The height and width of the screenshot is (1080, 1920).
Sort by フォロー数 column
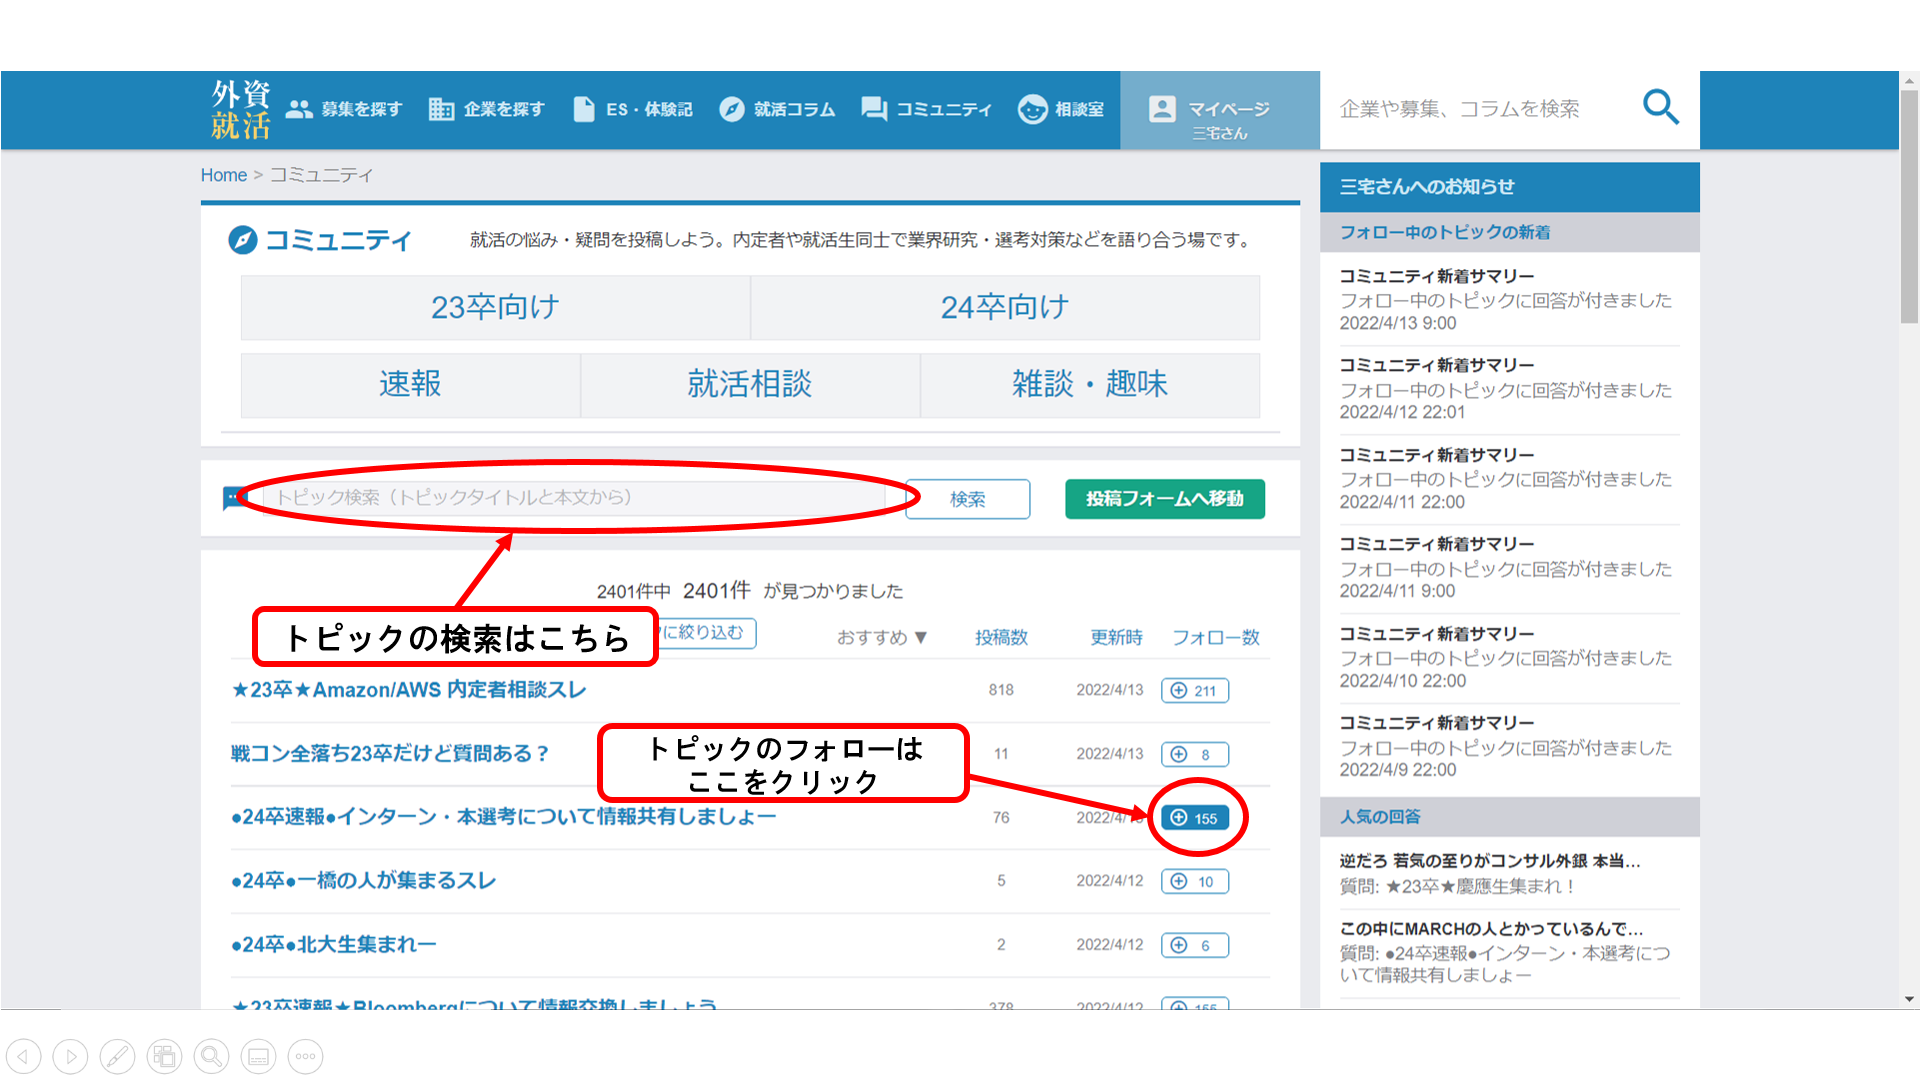tap(1216, 637)
